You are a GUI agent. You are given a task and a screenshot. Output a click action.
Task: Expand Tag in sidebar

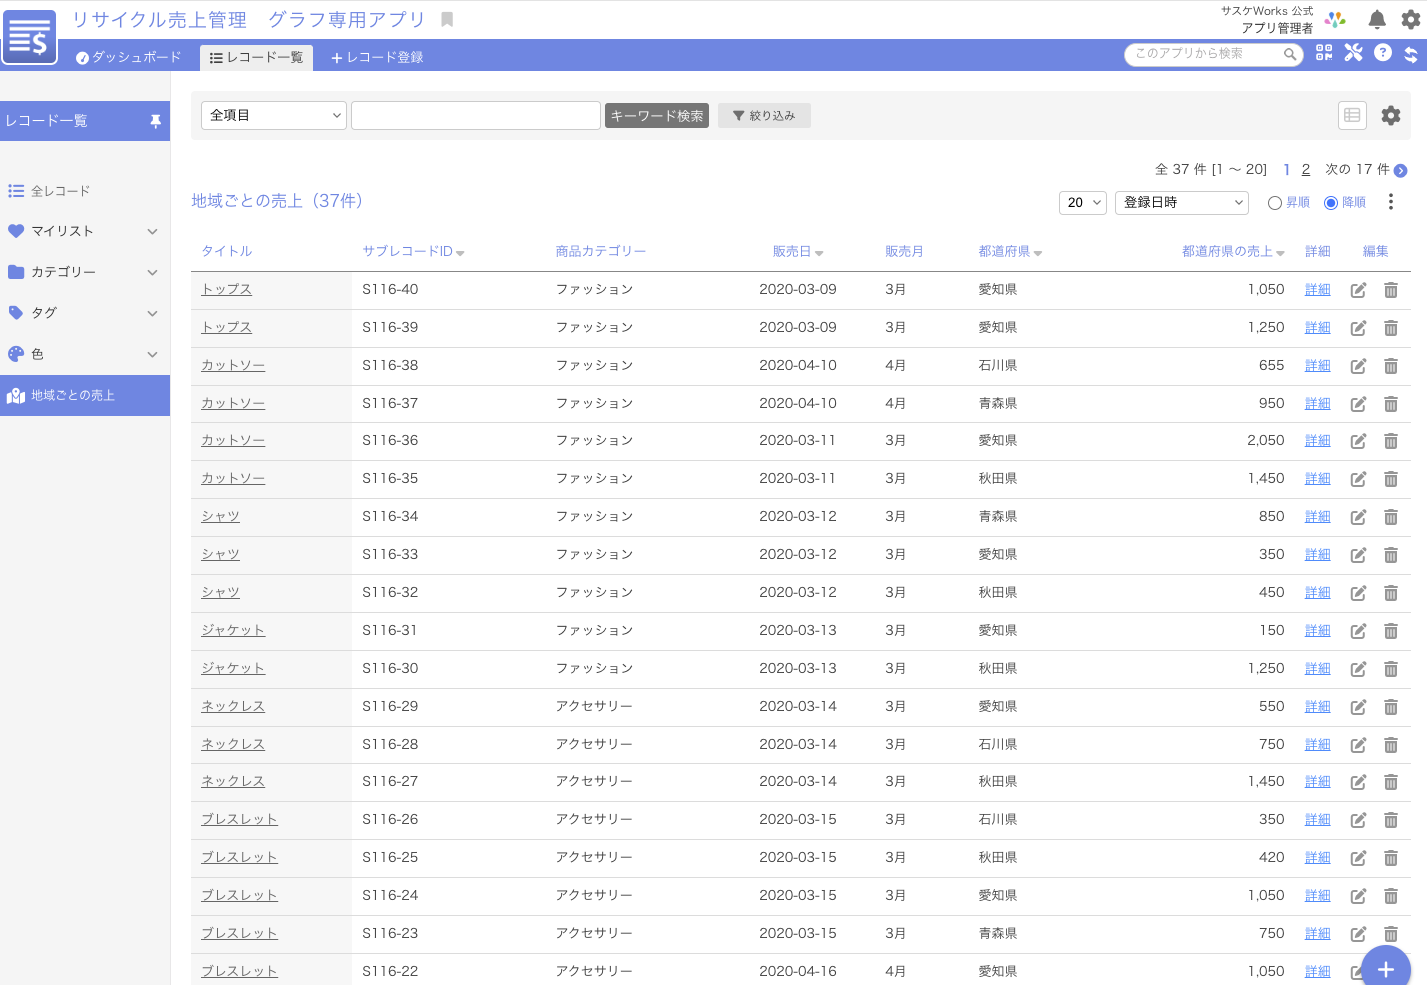pos(85,313)
